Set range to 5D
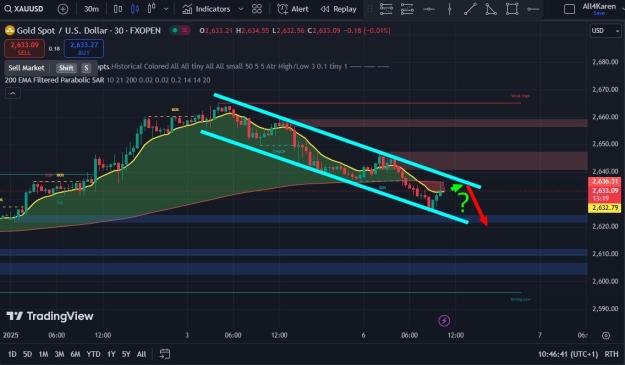625x365 pixels. pos(27,354)
